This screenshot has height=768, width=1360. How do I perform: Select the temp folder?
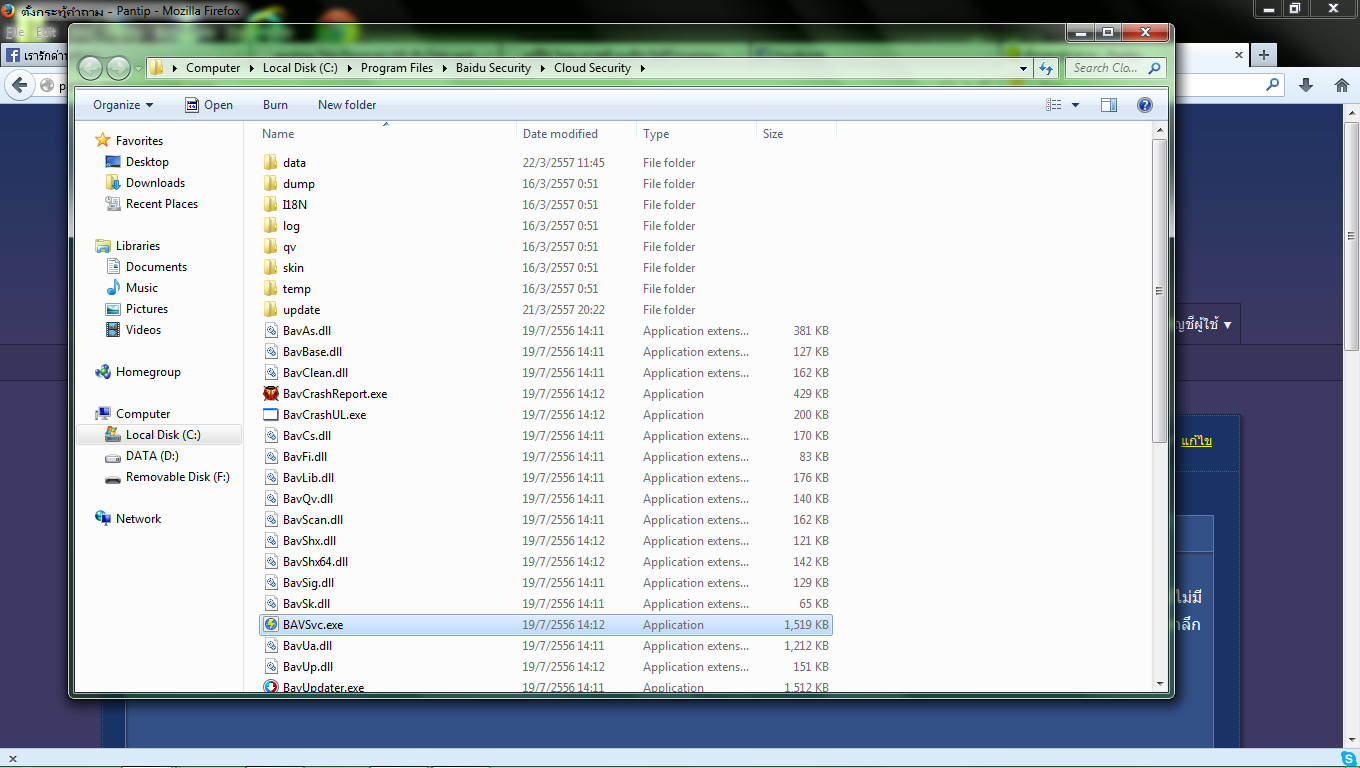pyautogui.click(x=296, y=289)
